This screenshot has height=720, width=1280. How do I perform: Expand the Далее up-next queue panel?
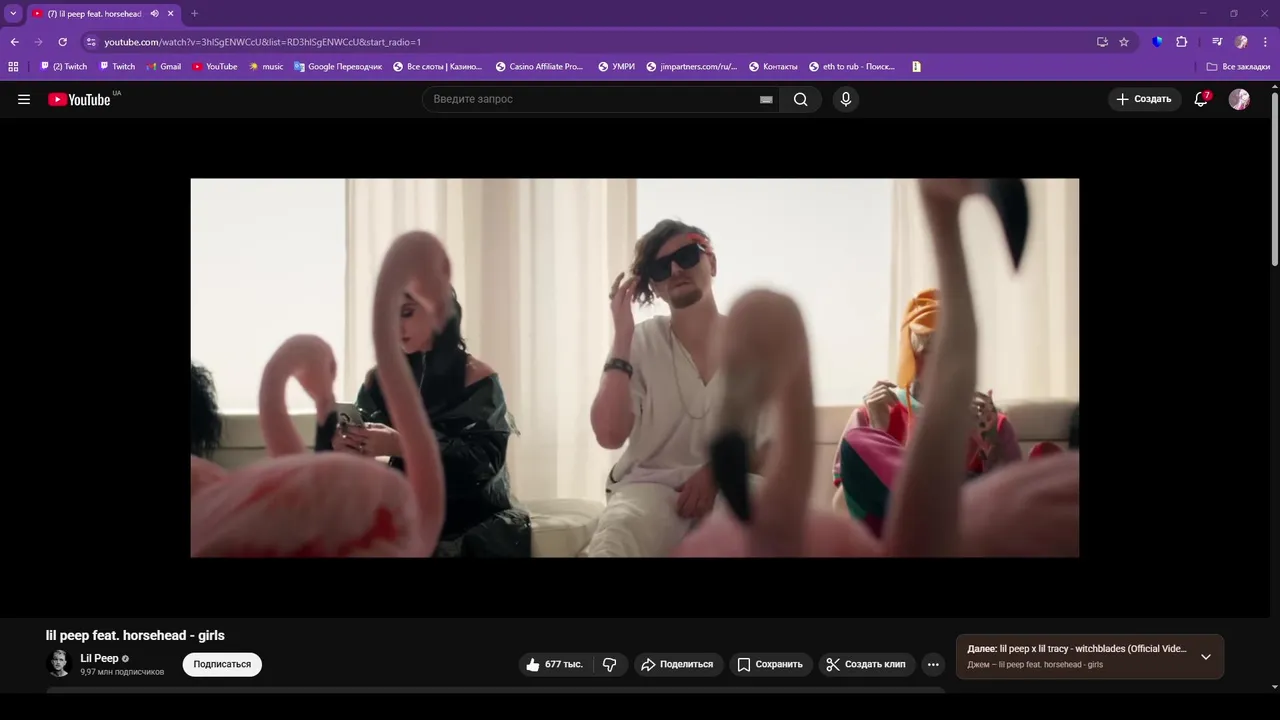[1206, 657]
